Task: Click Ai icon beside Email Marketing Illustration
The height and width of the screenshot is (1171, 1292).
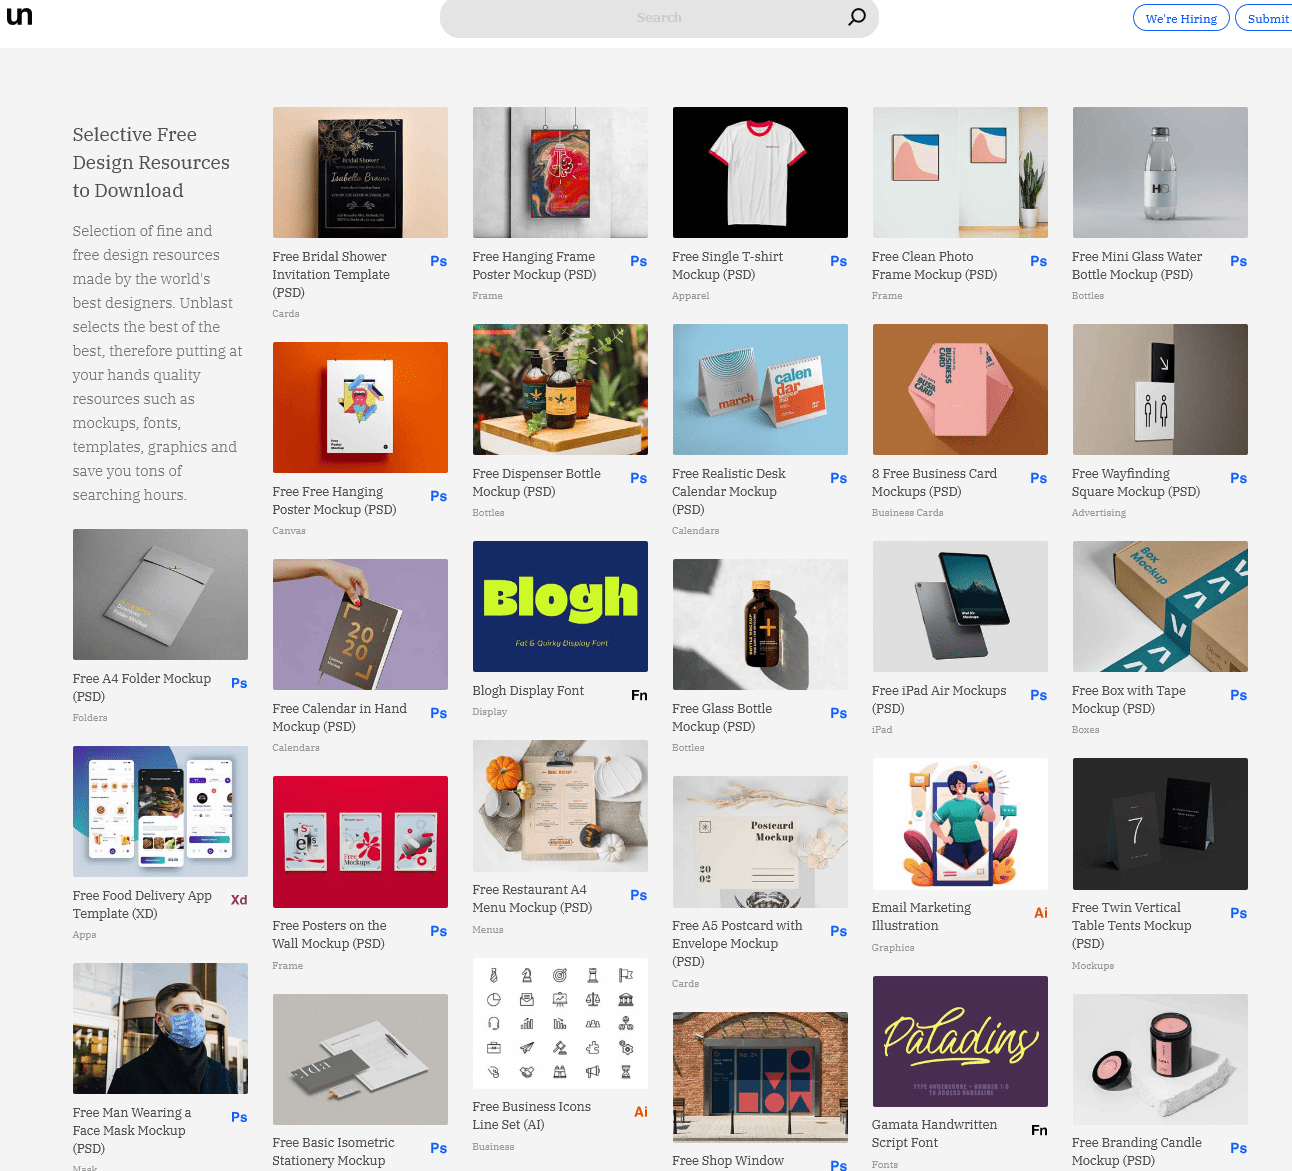Action: tap(1041, 913)
